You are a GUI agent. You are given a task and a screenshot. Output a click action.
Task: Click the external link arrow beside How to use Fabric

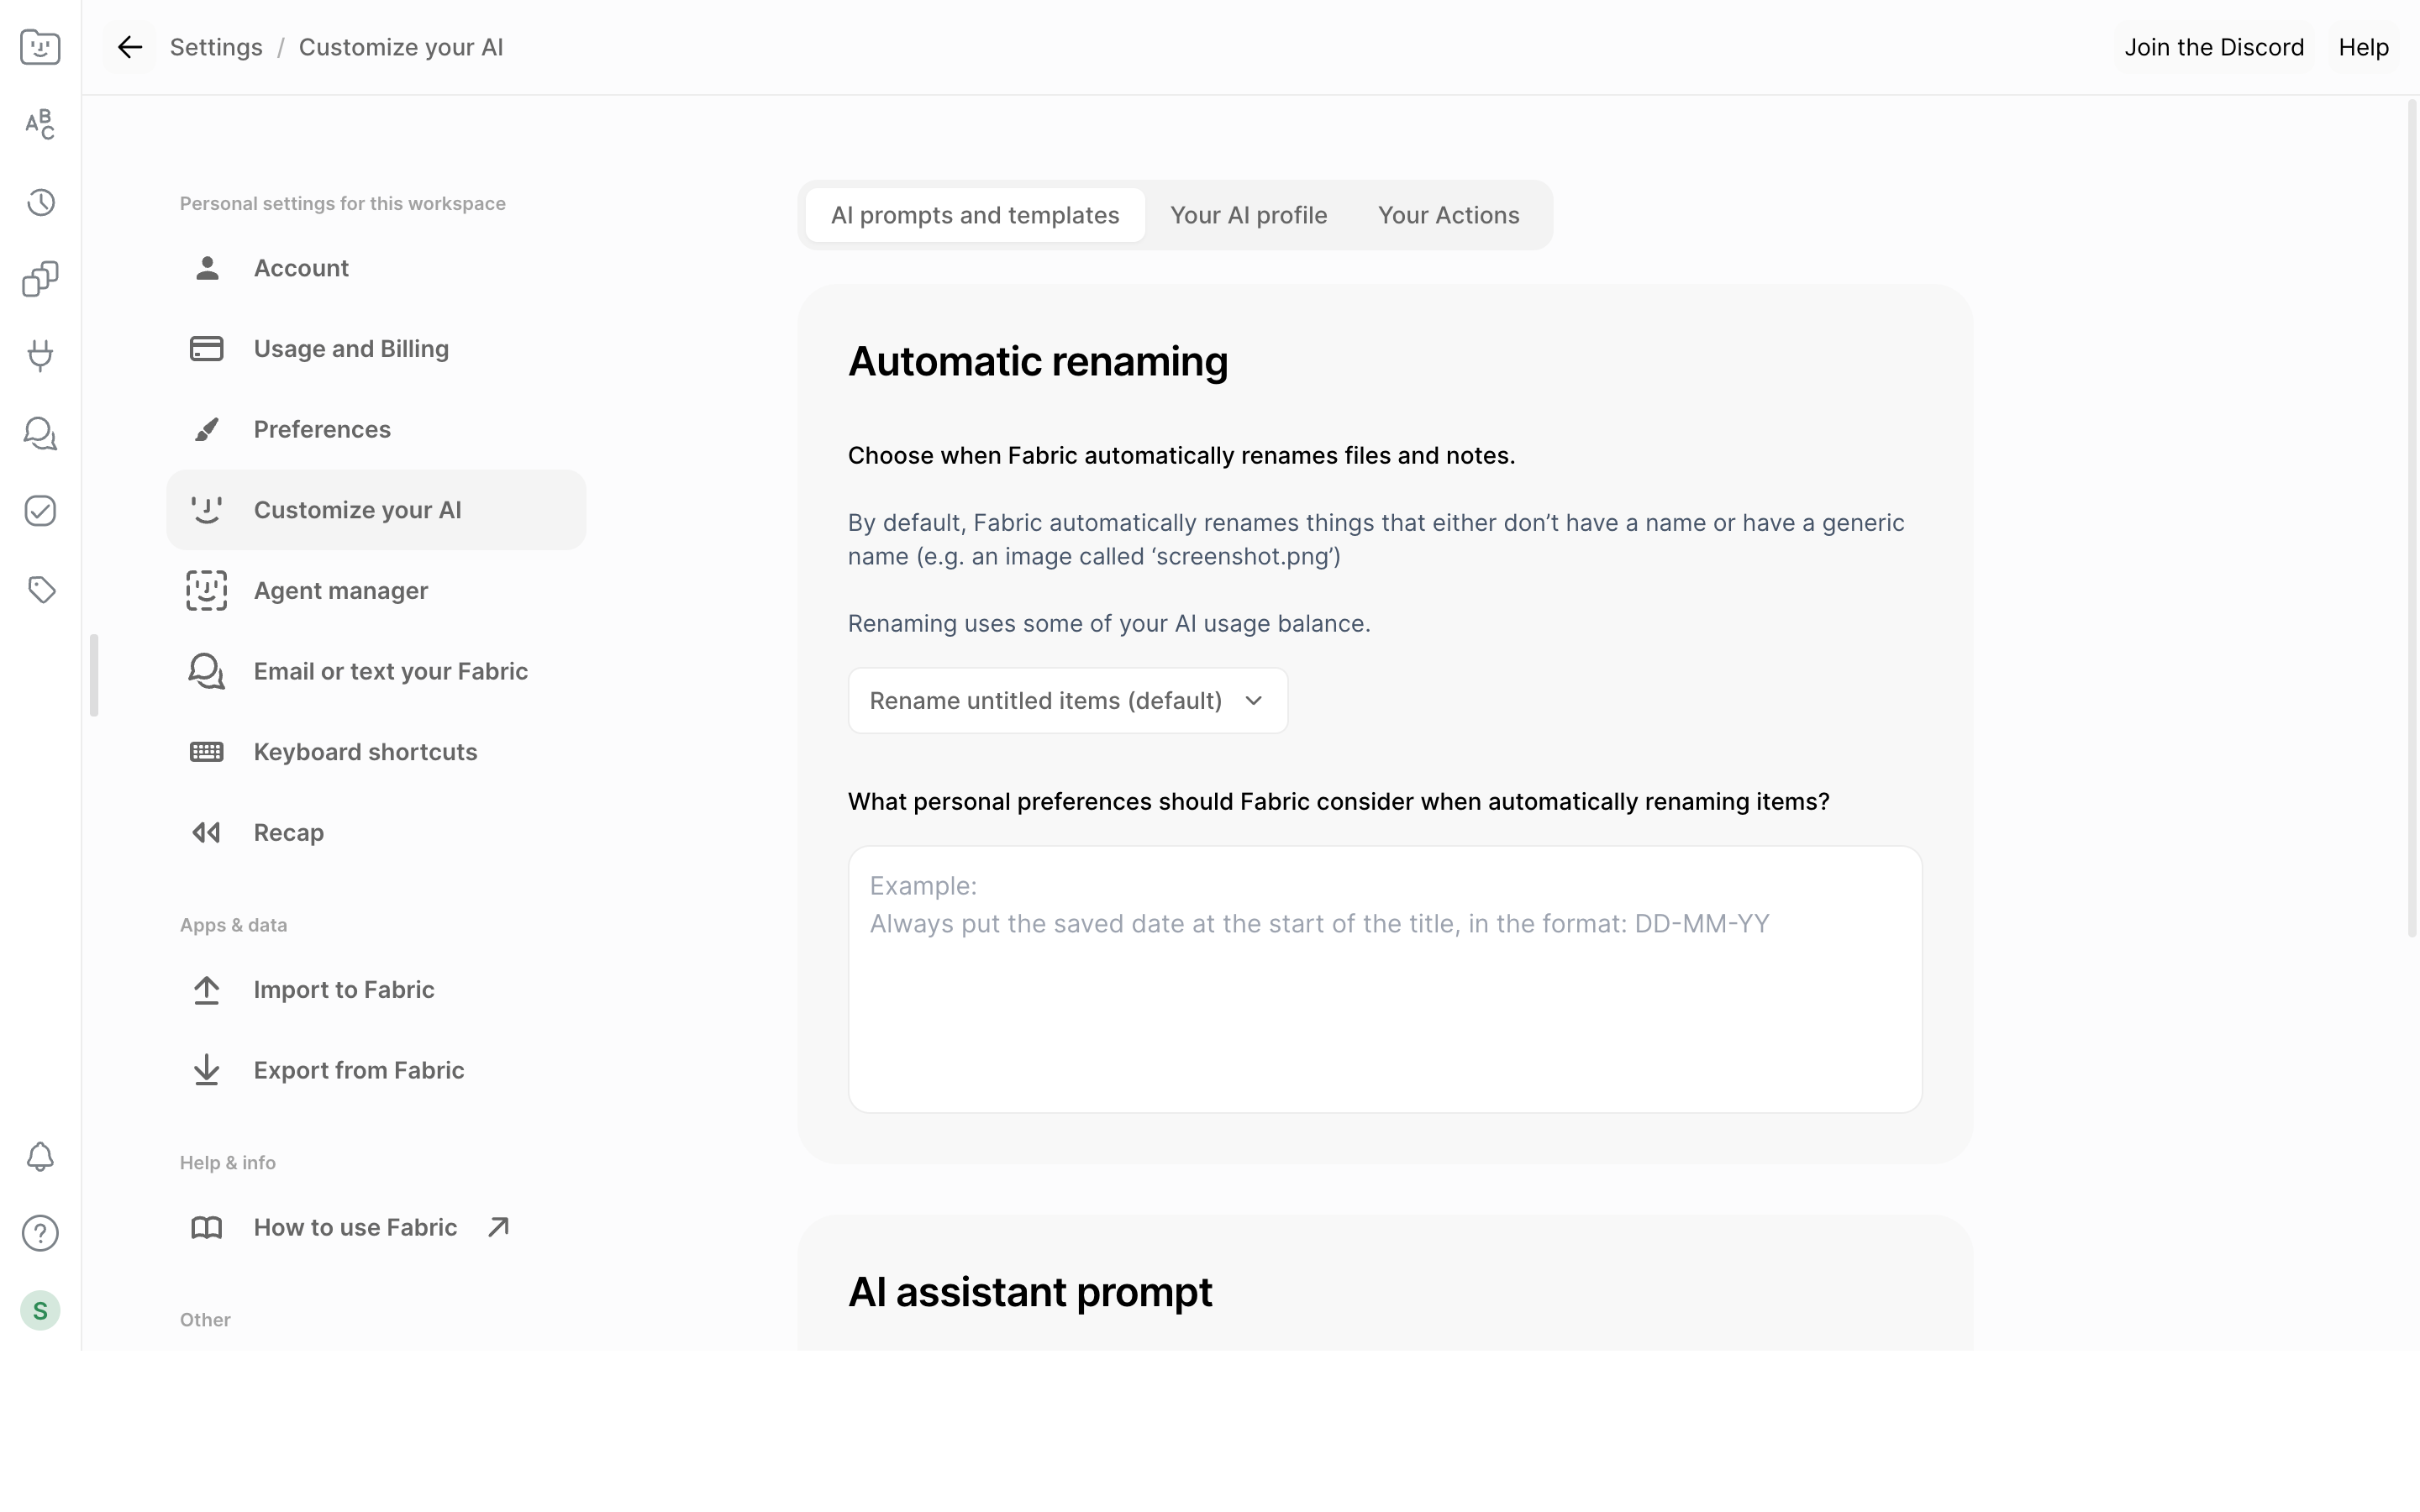[x=498, y=1227]
